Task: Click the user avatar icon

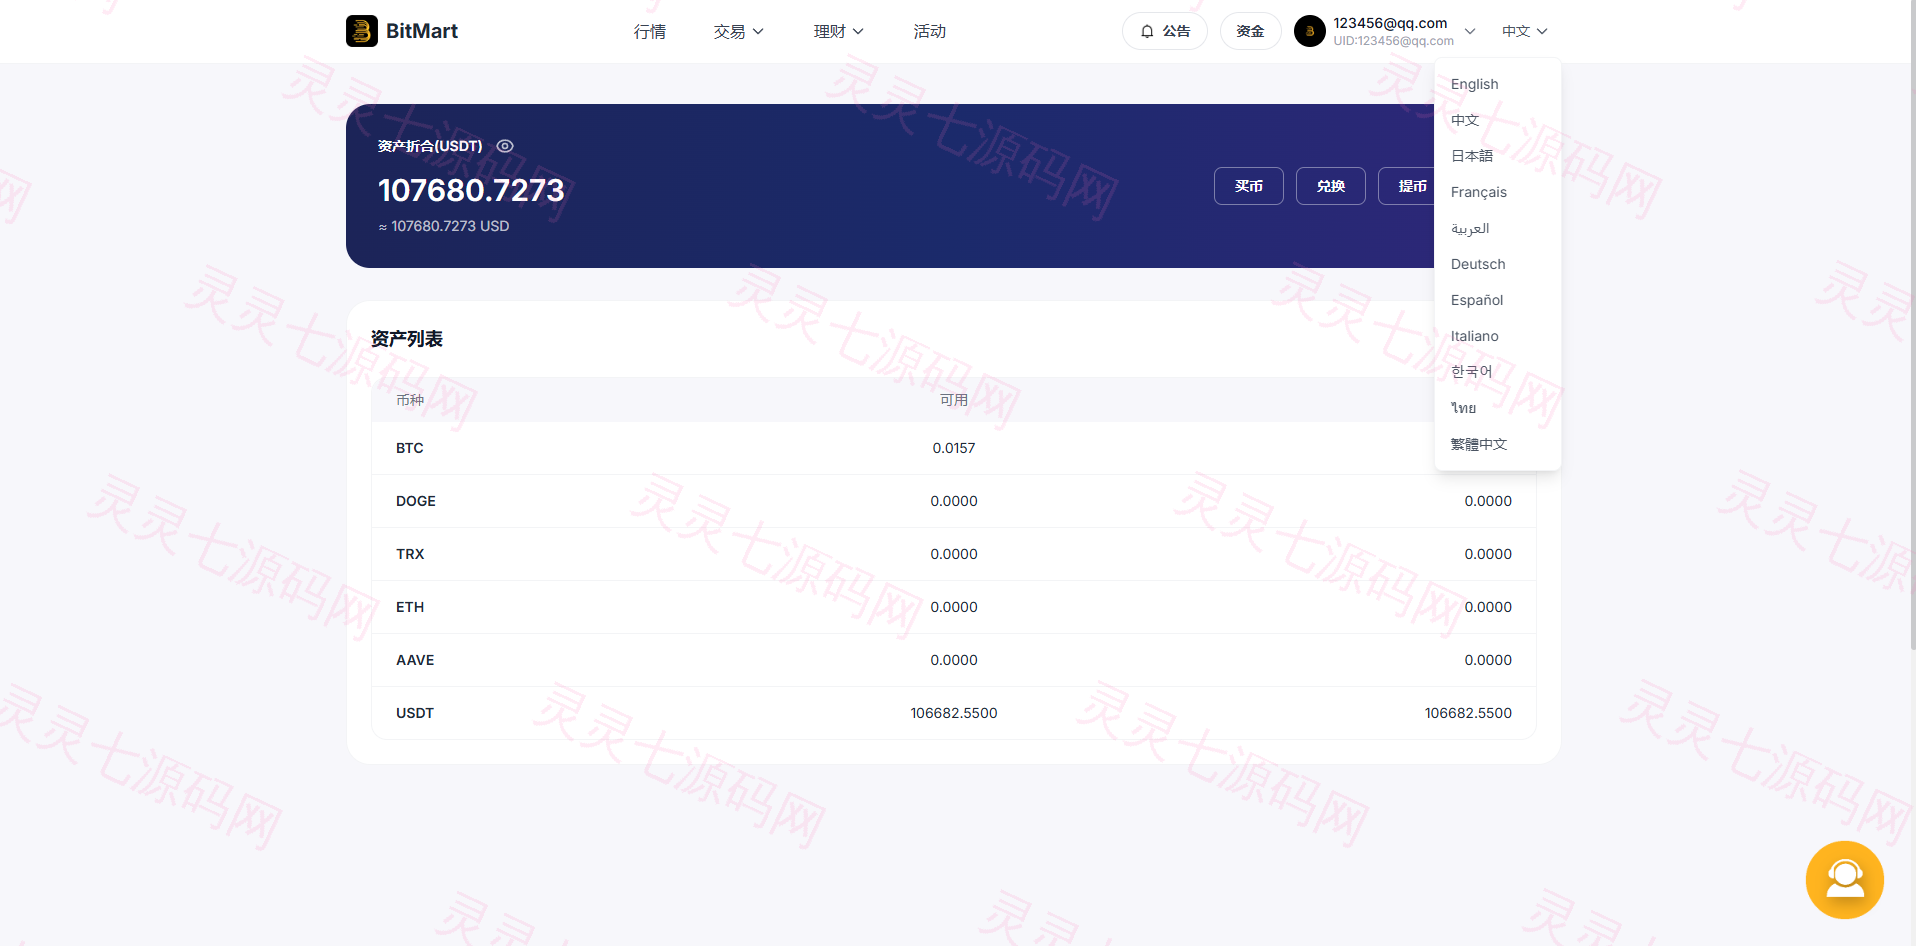Action: coord(1310,31)
